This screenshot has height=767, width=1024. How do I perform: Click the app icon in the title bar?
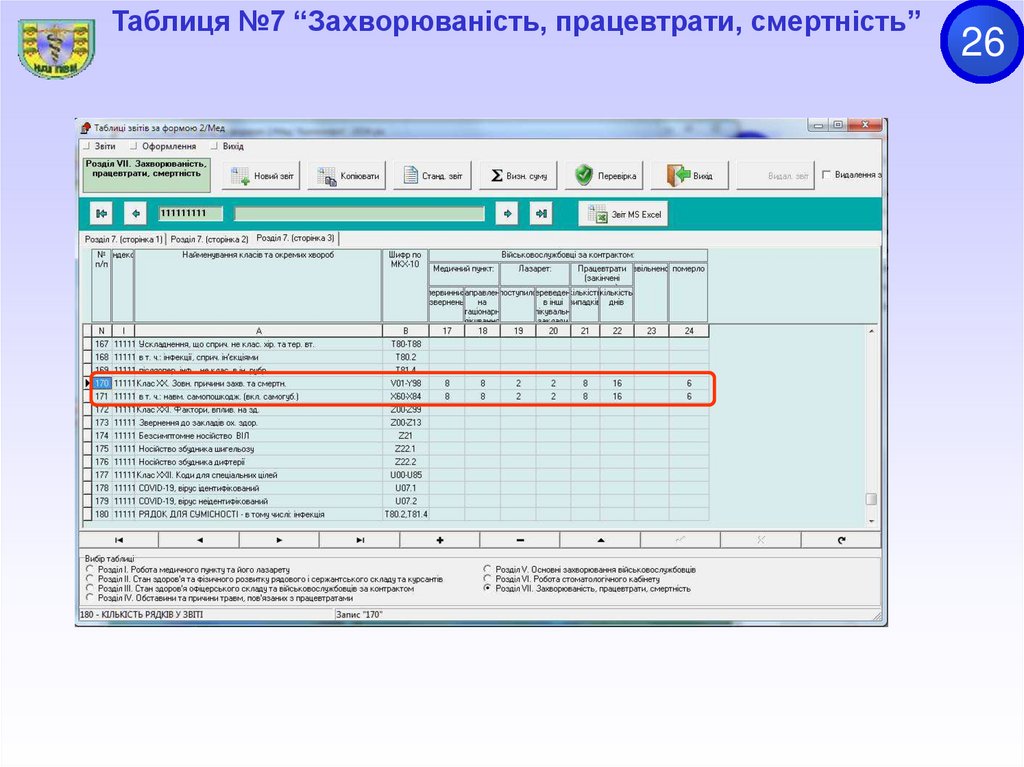[86, 128]
